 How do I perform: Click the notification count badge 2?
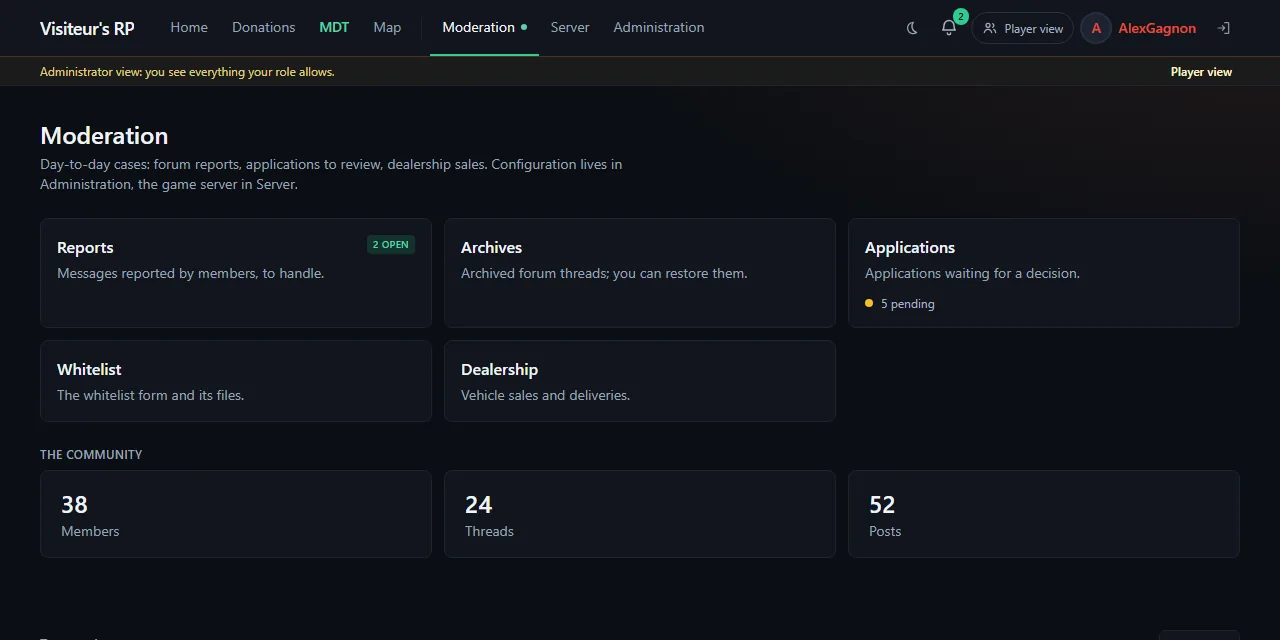pyautogui.click(x=961, y=16)
